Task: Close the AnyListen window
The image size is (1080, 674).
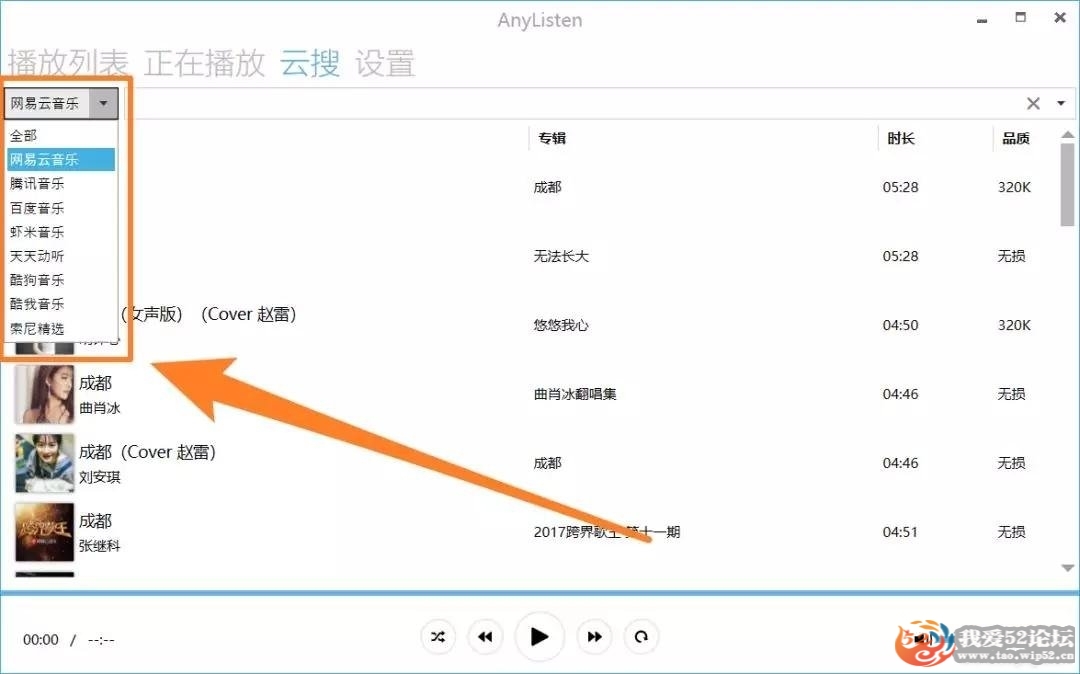Action: pyautogui.click(x=1060, y=18)
